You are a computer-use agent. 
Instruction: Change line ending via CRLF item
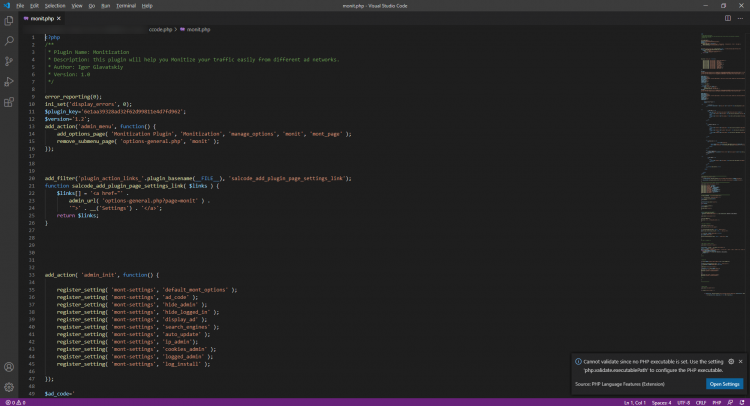[x=701, y=403]
